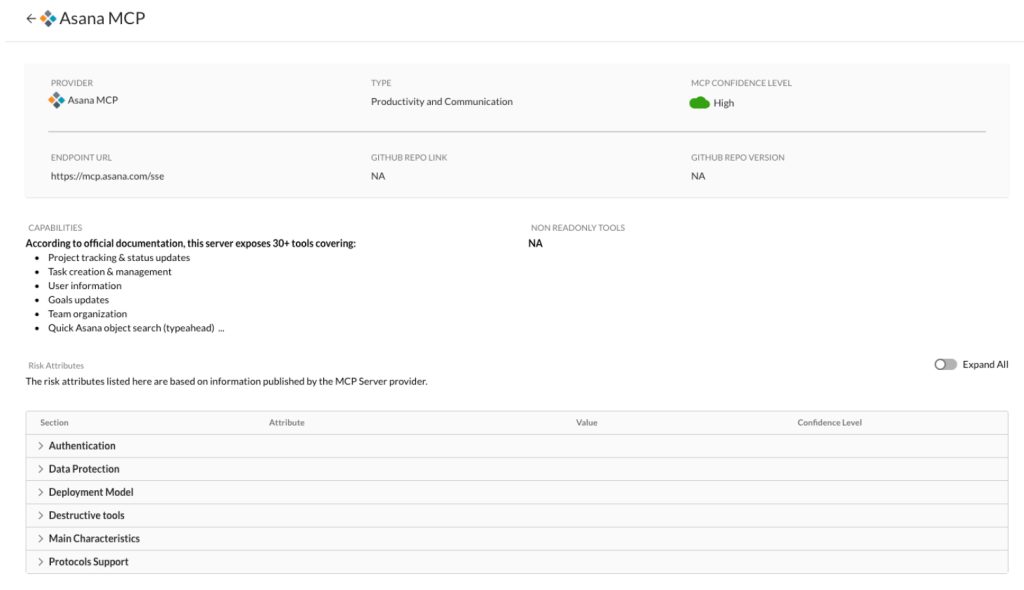Click the Risk Attributes heading
Image resolution: width=1024 pixels, height=590 pixels.
pyautogui.click(x=56, y=365)
